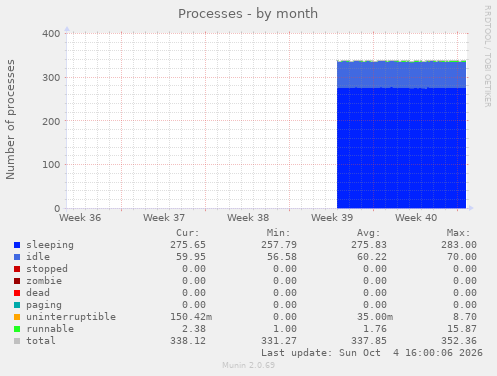The width and height of the screenshot is (497, 376).
Task: Click the 'Week 36' x-axis label
Action: coord(80,218)
